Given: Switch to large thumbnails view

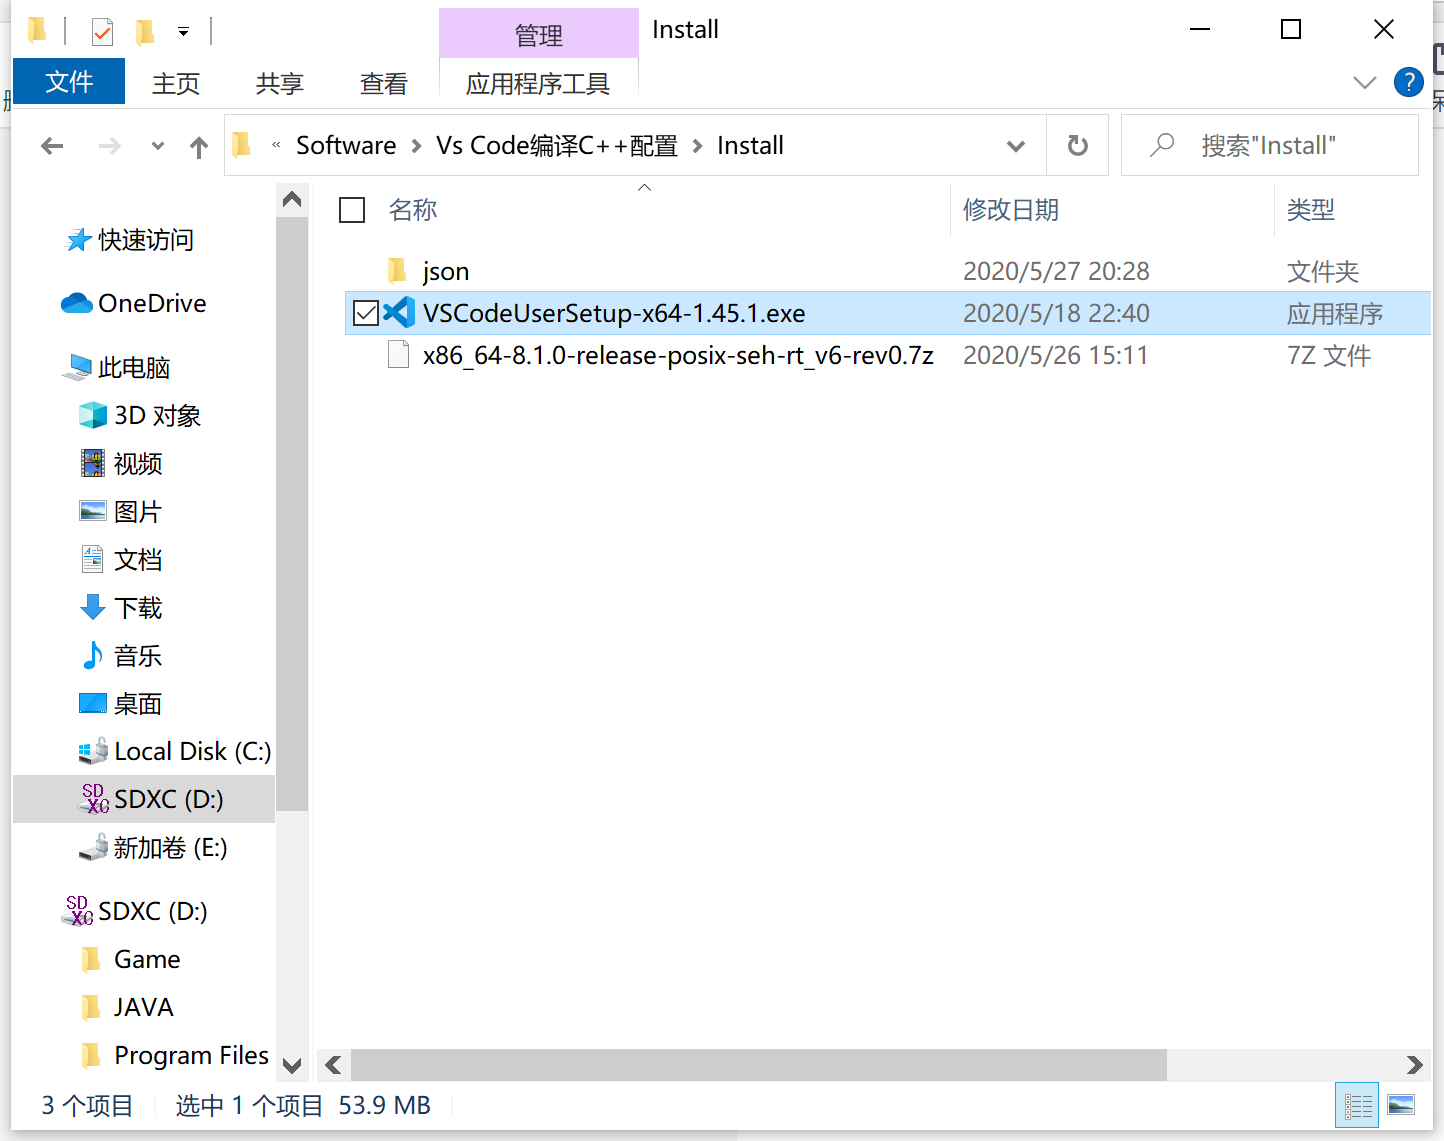Looking at the screenshot, I should tap(1401, 1106).
